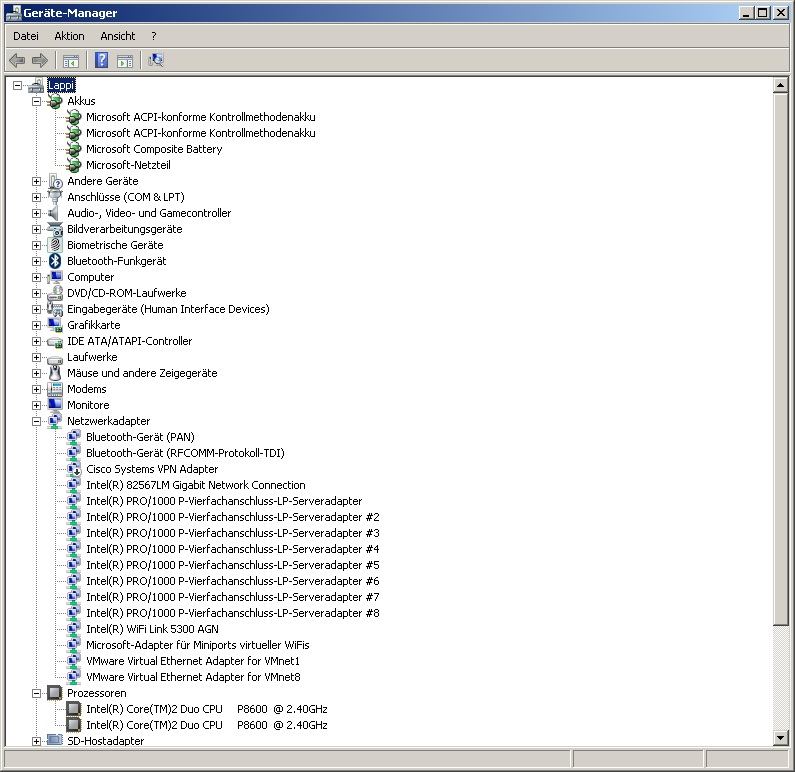Click the vertical scrollbar up arrow
This screenshot has width=795, height=772.
click(x=781, y=86)
